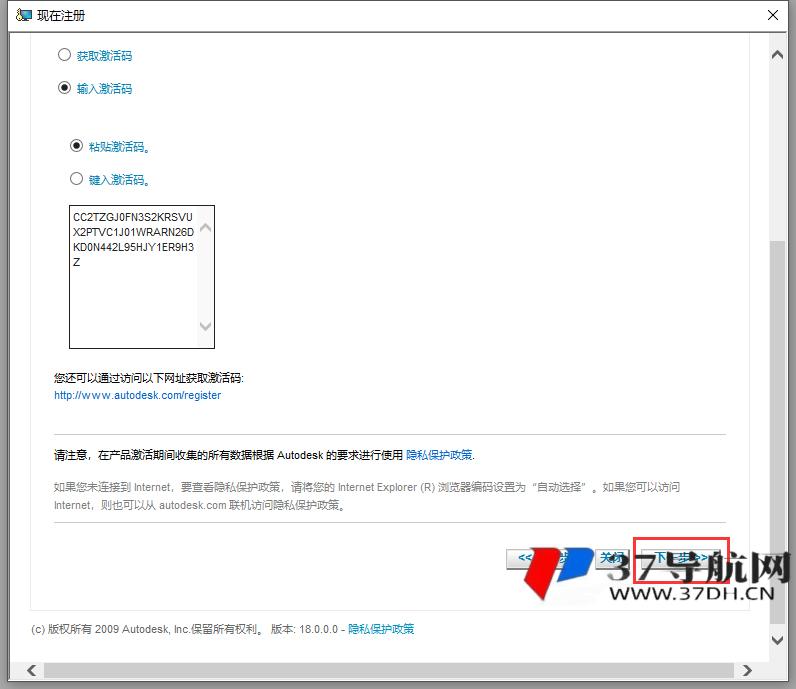Select the 获取激活码 radio button
Screen dimensions: 796x689
[x=64, y=55]
